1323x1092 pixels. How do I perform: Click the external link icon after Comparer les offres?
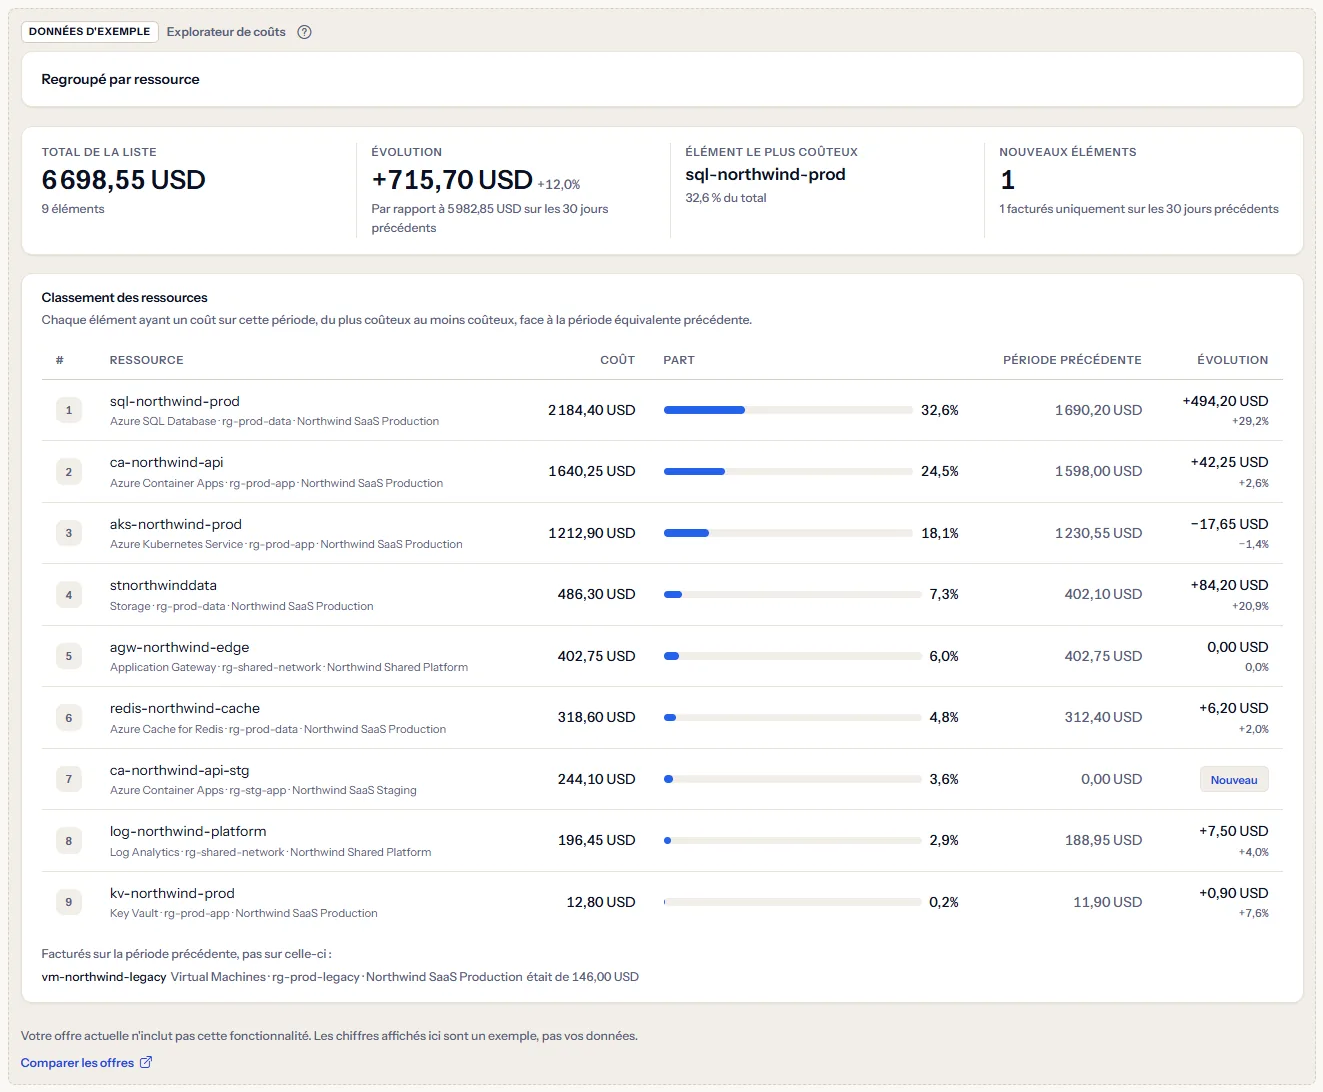(146, 1062)
